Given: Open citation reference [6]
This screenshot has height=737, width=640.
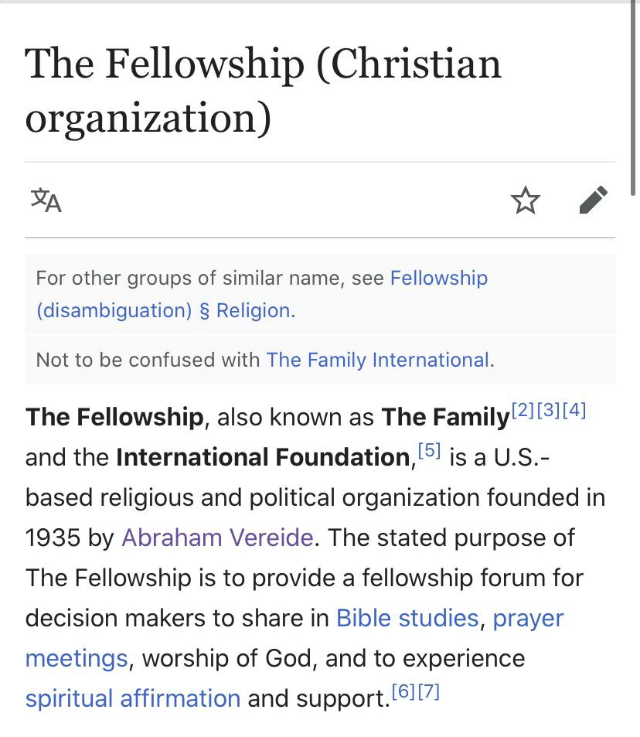Looking at the screenshot, I should (404, 691).
